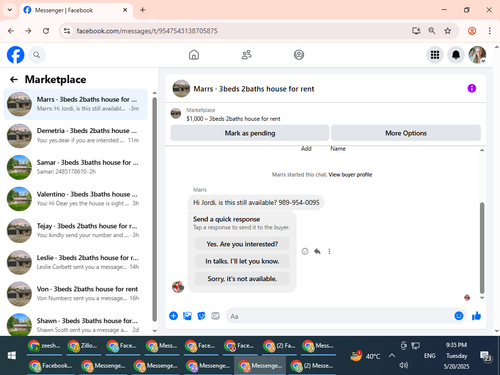The width and height of the screenshot is (500, 375).
Task: Click the 40°C weather widget
Action: click(365, 356)
